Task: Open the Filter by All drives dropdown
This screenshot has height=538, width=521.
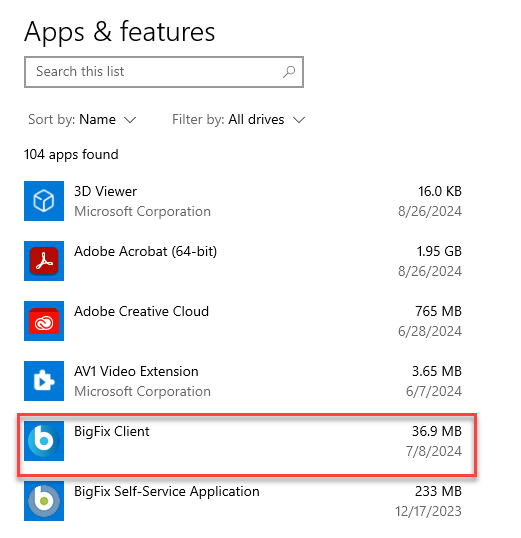Action: click(239, 119)
